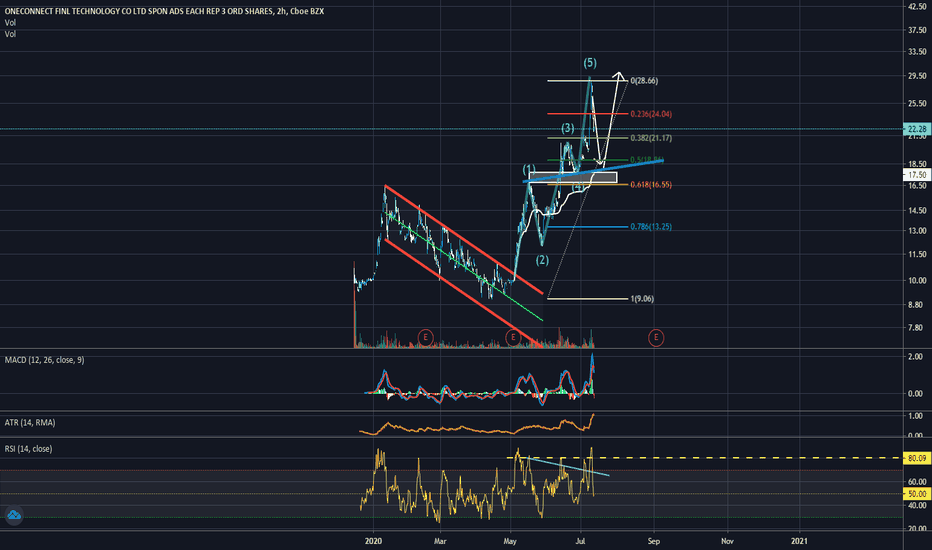Click the 0.382(21.17) Fibonacci level label

pyautogui.click(x=651, y=138)
